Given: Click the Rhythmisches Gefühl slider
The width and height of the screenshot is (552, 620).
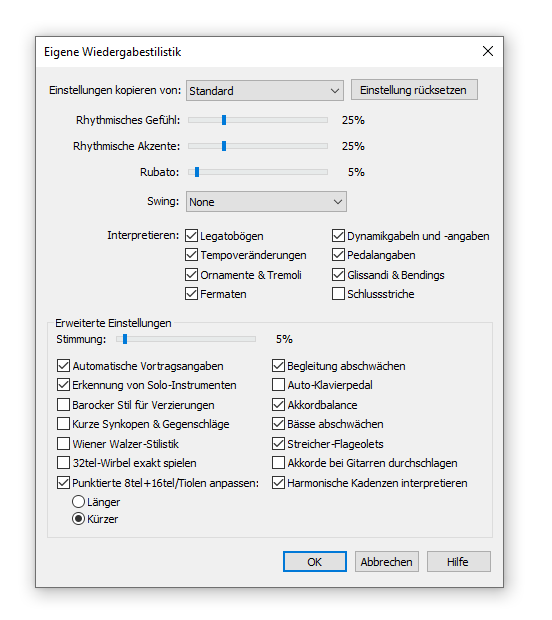Looking at the screenshot, I should coord(258,120).
